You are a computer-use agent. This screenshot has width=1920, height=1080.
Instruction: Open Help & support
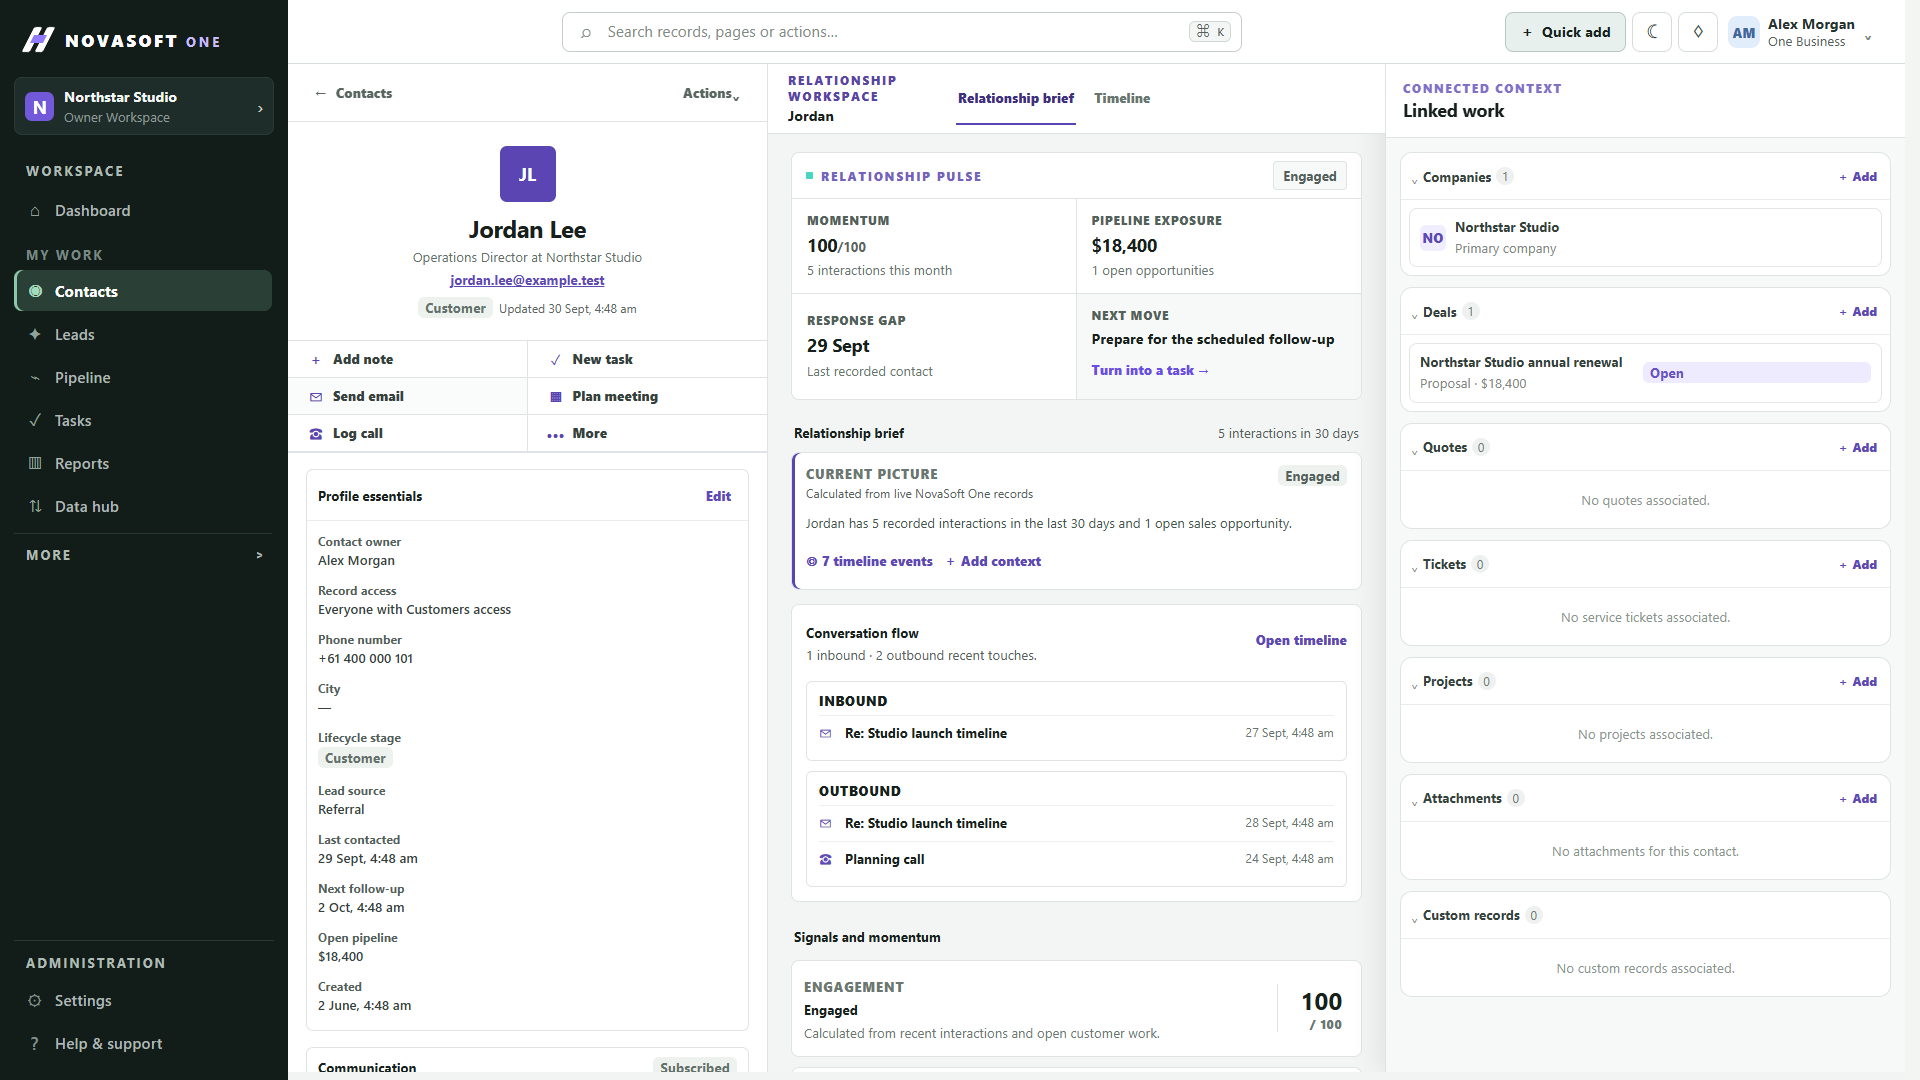pyautogui.click(x=143, y=1043)
